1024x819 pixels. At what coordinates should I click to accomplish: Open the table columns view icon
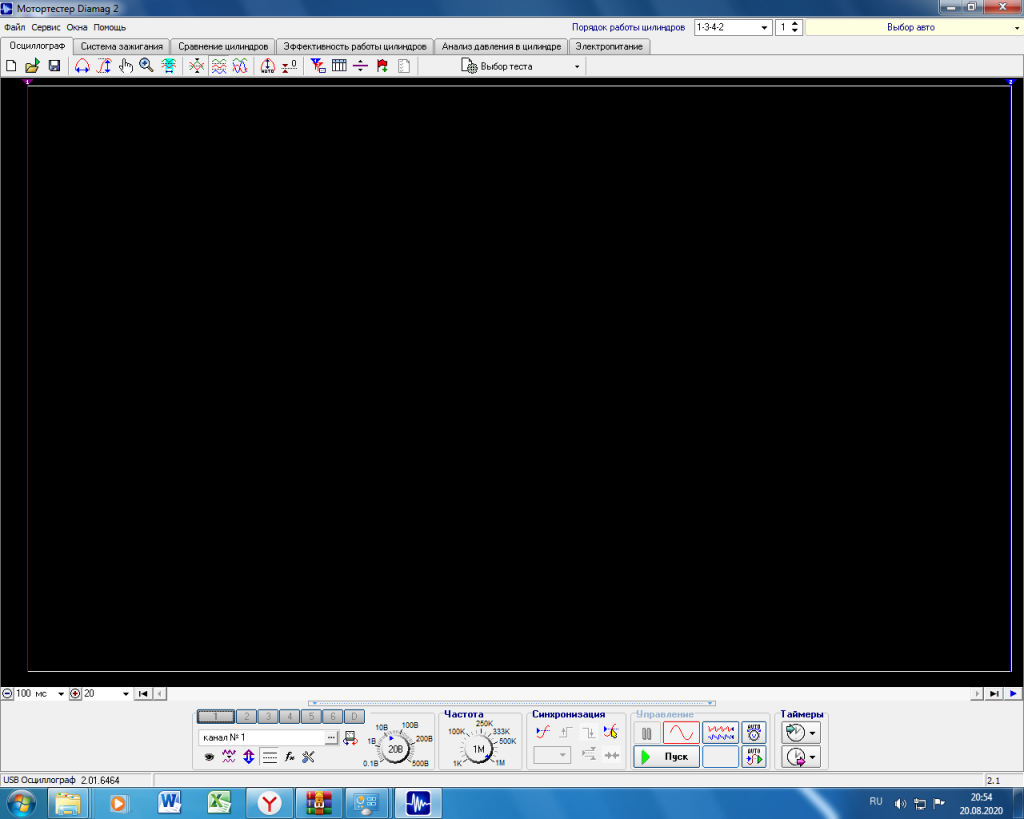pos(339,66)
